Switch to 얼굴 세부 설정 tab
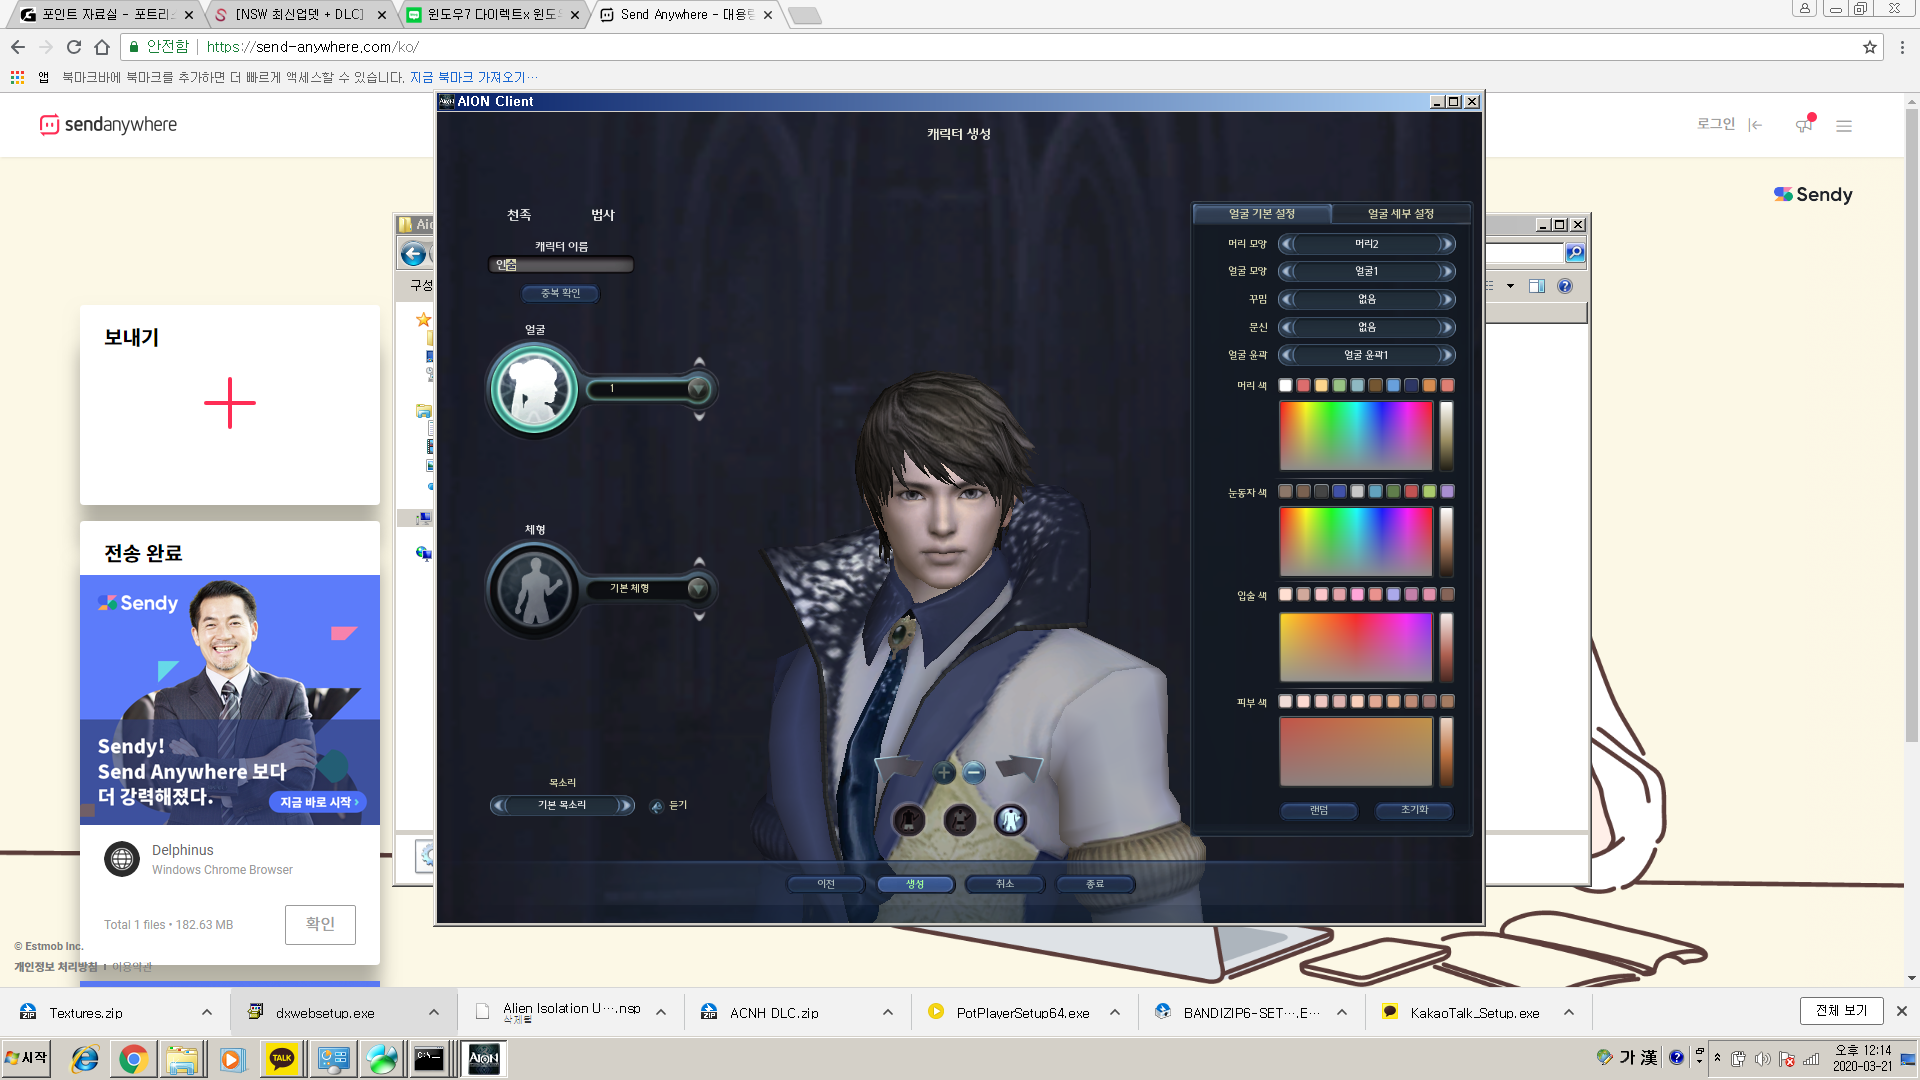The height and width of the screenshot is (1080, 1920). tap(1400, 214)
